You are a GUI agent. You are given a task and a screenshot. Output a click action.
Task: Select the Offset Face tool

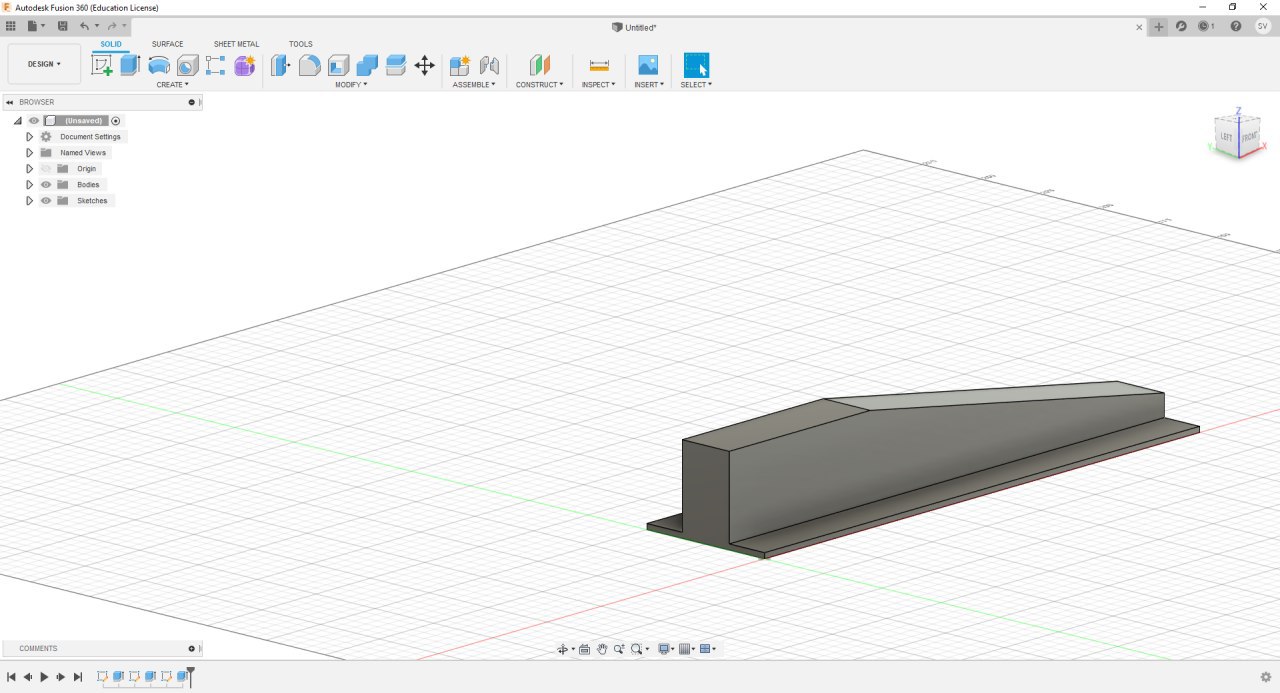tap(395, 66)
